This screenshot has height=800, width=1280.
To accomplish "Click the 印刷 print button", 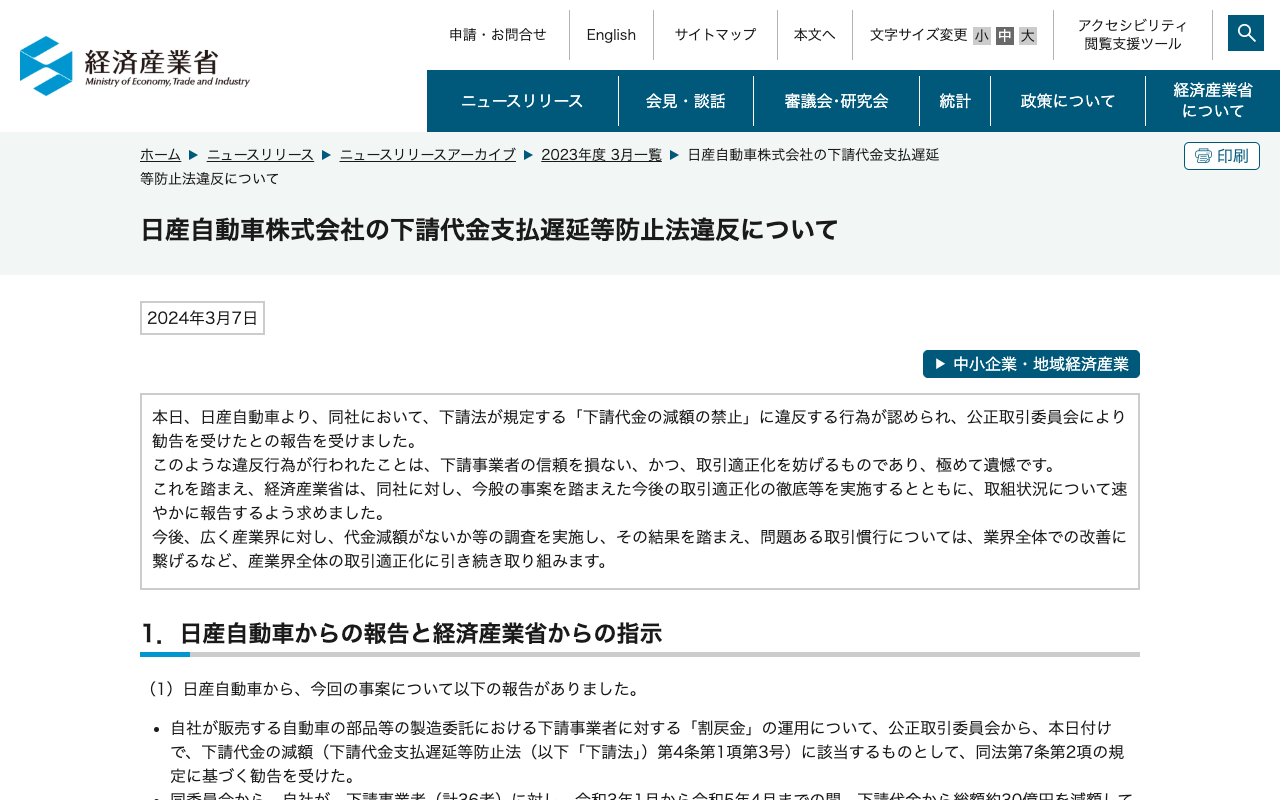I will tap(1222, 156).
